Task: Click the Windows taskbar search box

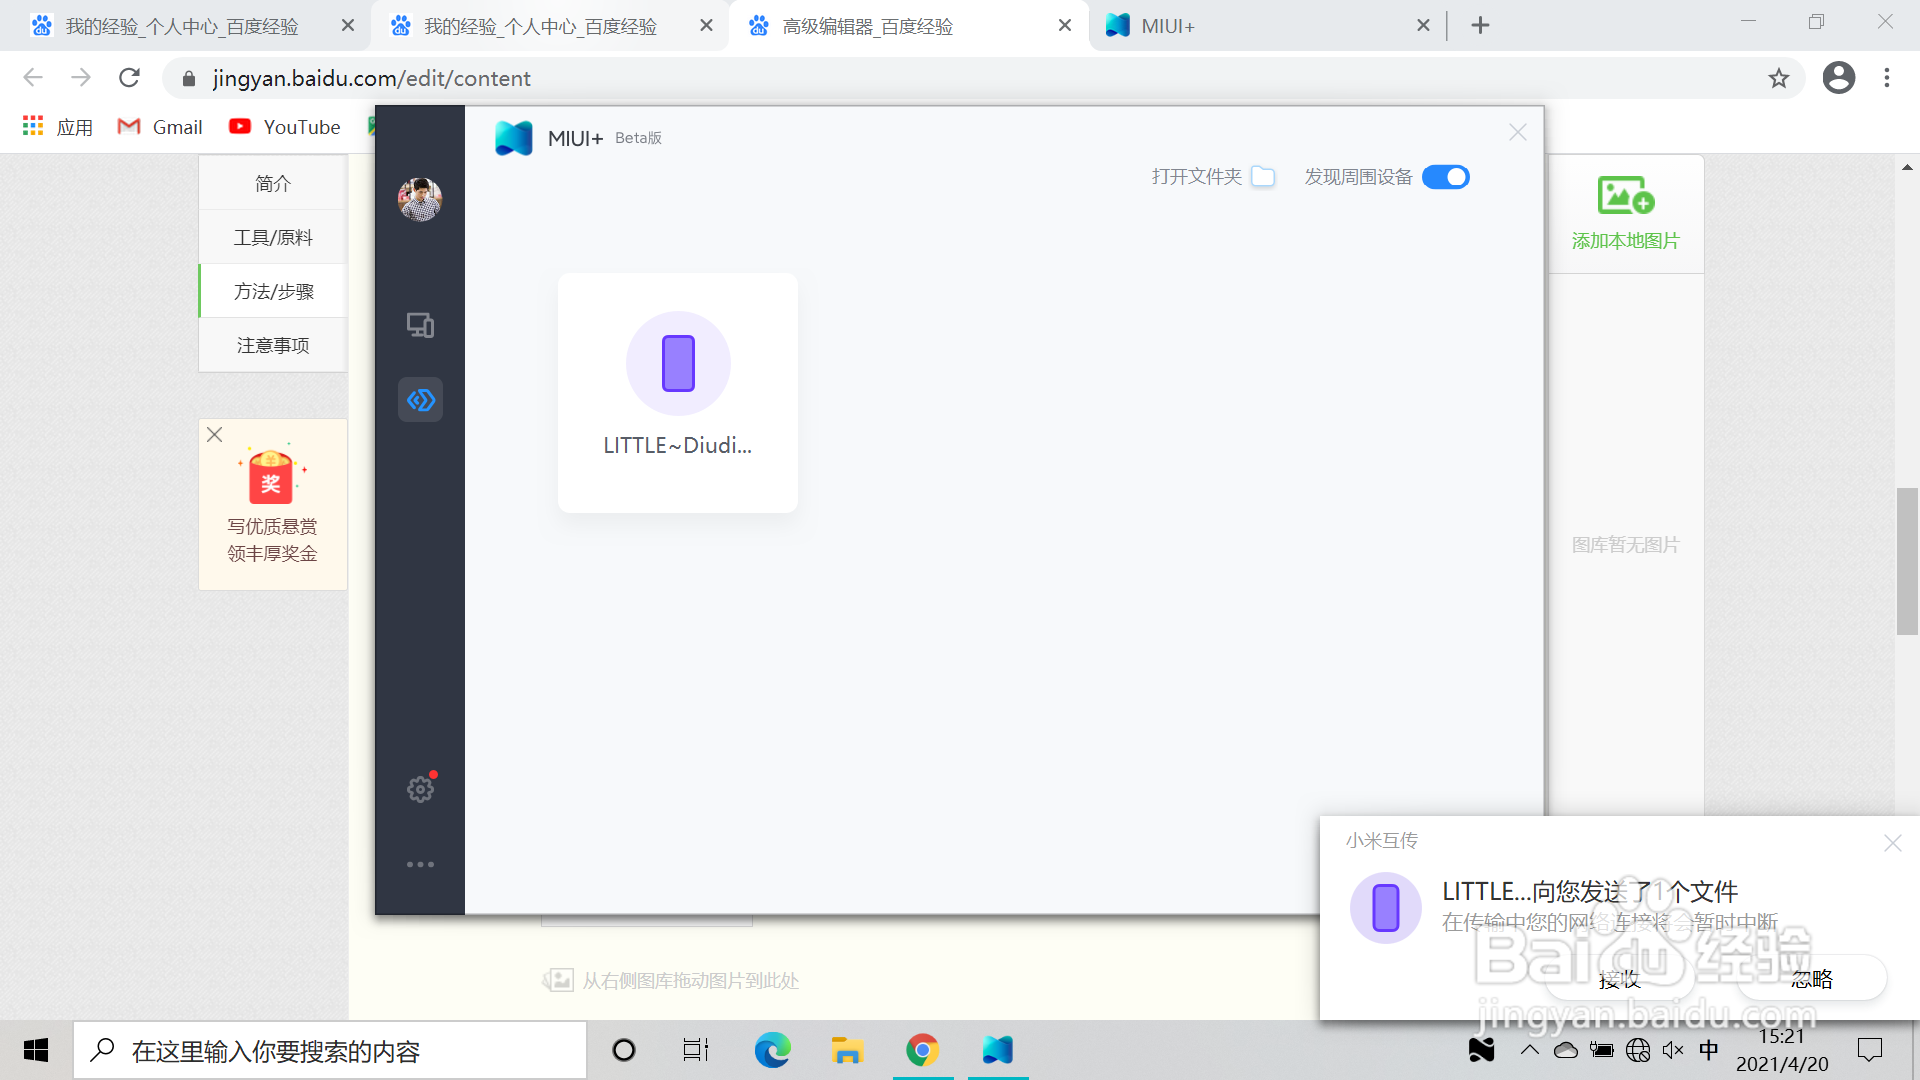Action: [330, 1050]
